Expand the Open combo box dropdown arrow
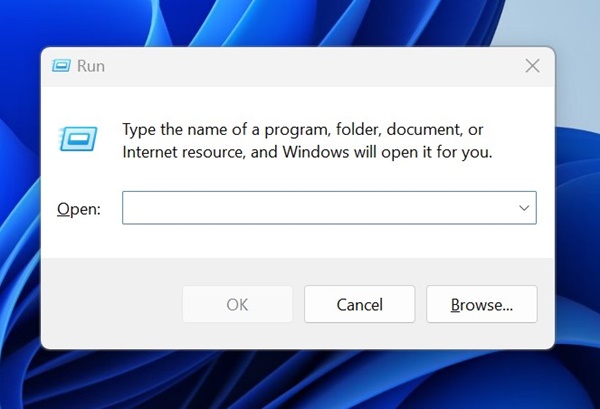Viewport: 600px width, 409px height. click(x=524, y=208)
